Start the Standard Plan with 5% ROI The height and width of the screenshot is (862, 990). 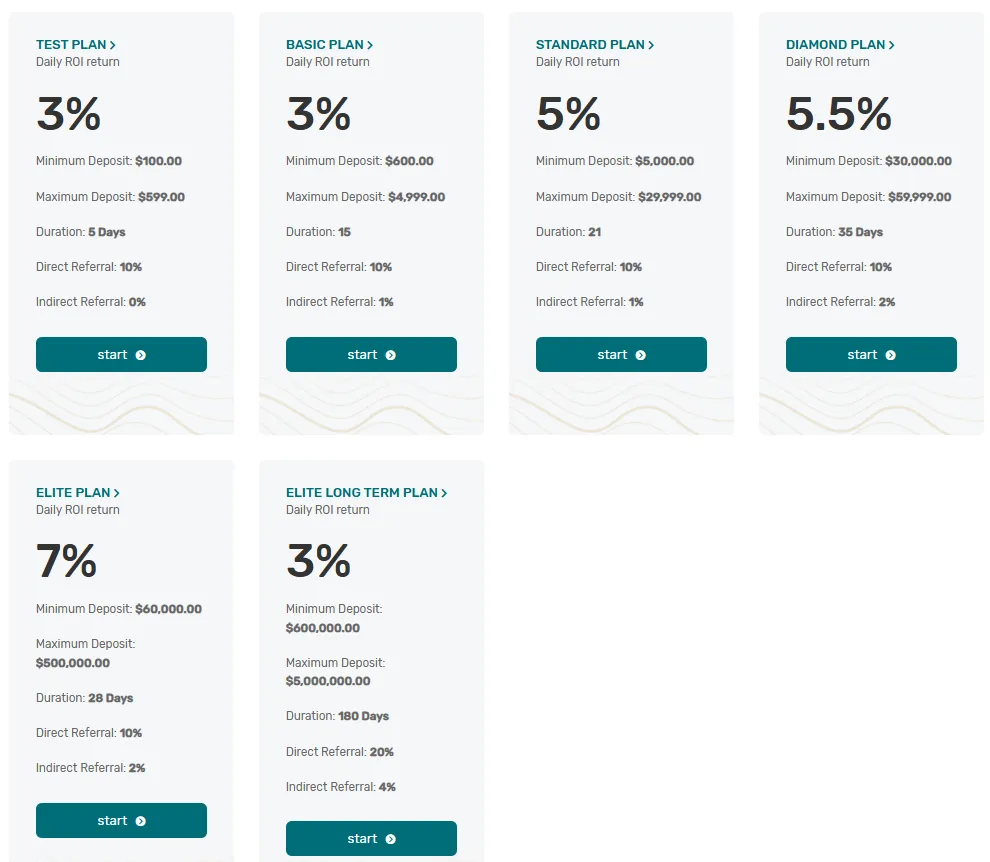point(621,355)
